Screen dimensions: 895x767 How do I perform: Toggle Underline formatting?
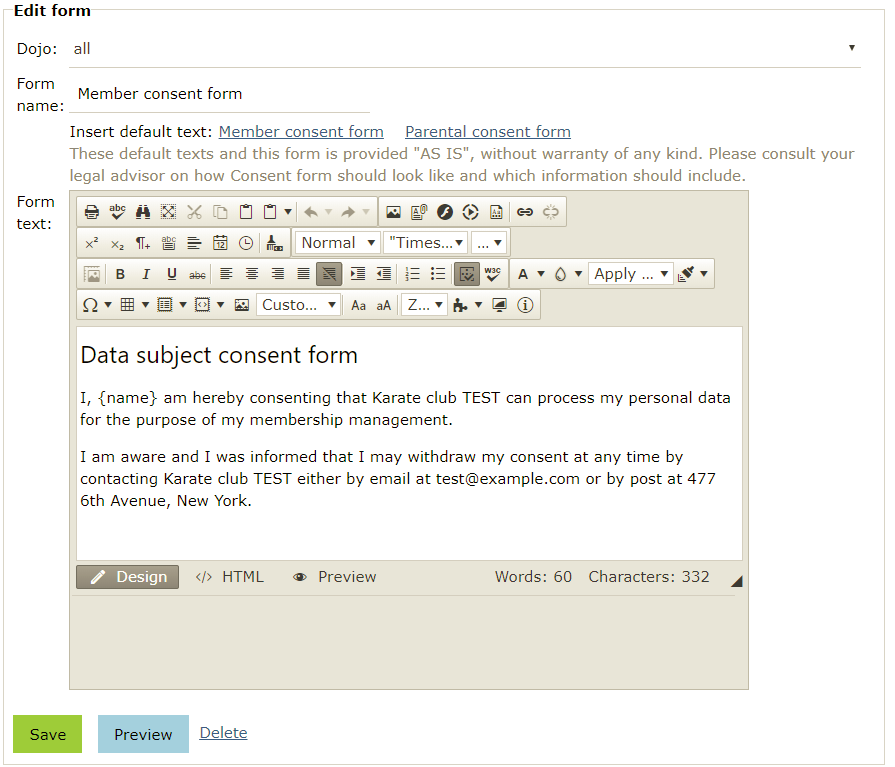pyautogui.click(x=171, y=274)
